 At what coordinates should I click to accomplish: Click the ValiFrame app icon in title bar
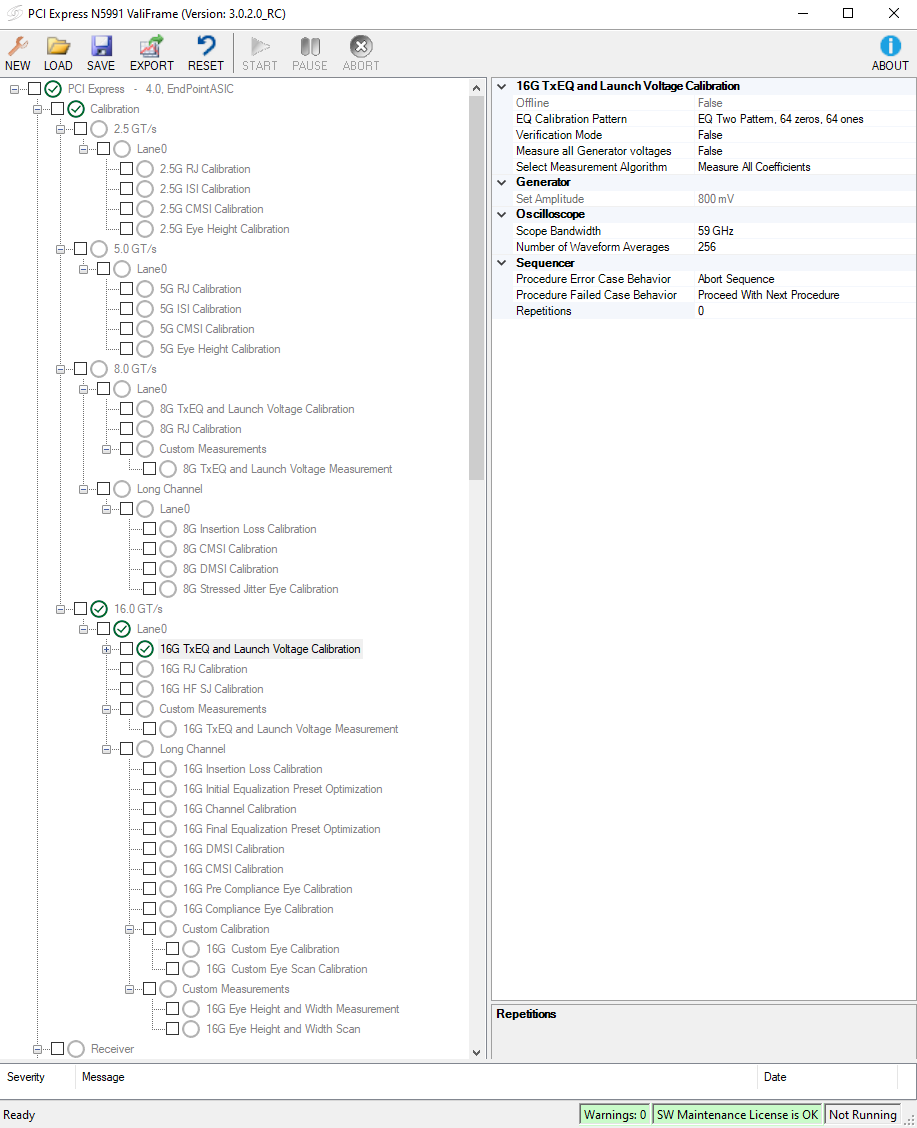pos(14,14)
